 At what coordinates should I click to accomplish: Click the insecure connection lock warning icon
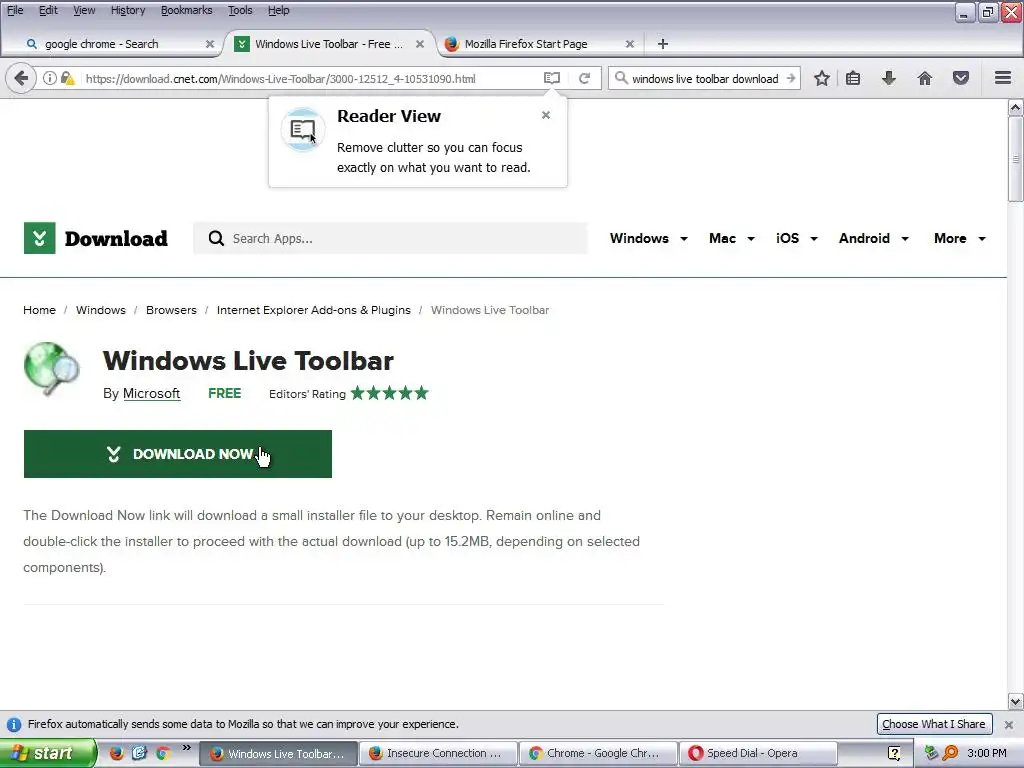point(67,78)
